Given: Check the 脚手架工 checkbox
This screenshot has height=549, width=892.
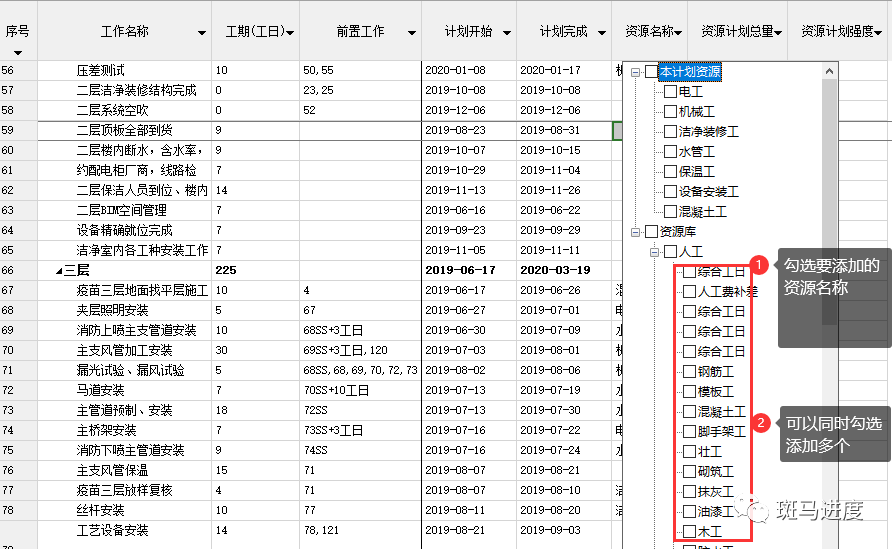Looking at the screenshot, I should (x=689, y=431).
